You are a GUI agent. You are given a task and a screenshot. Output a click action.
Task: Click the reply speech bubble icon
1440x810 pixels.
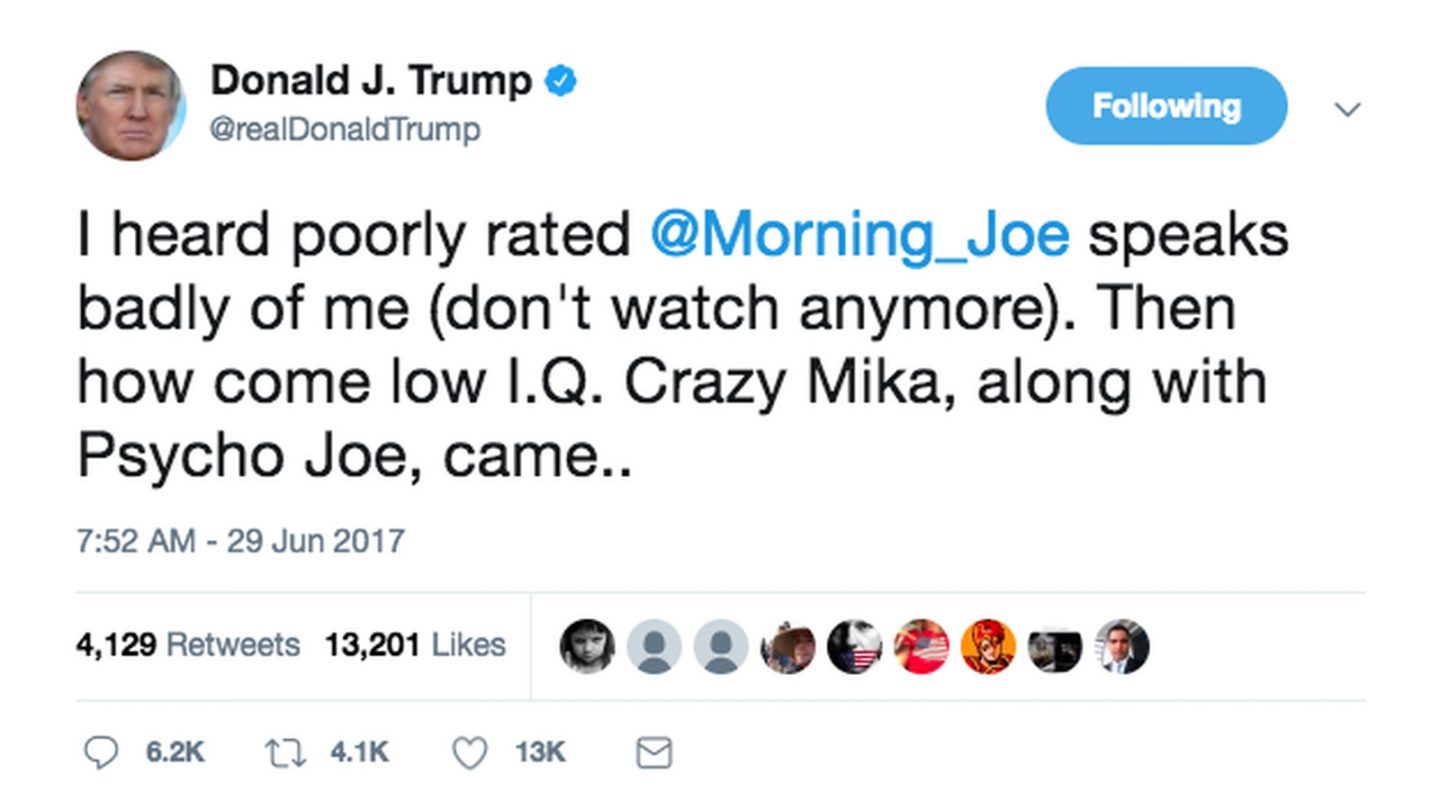click(100, 752)
